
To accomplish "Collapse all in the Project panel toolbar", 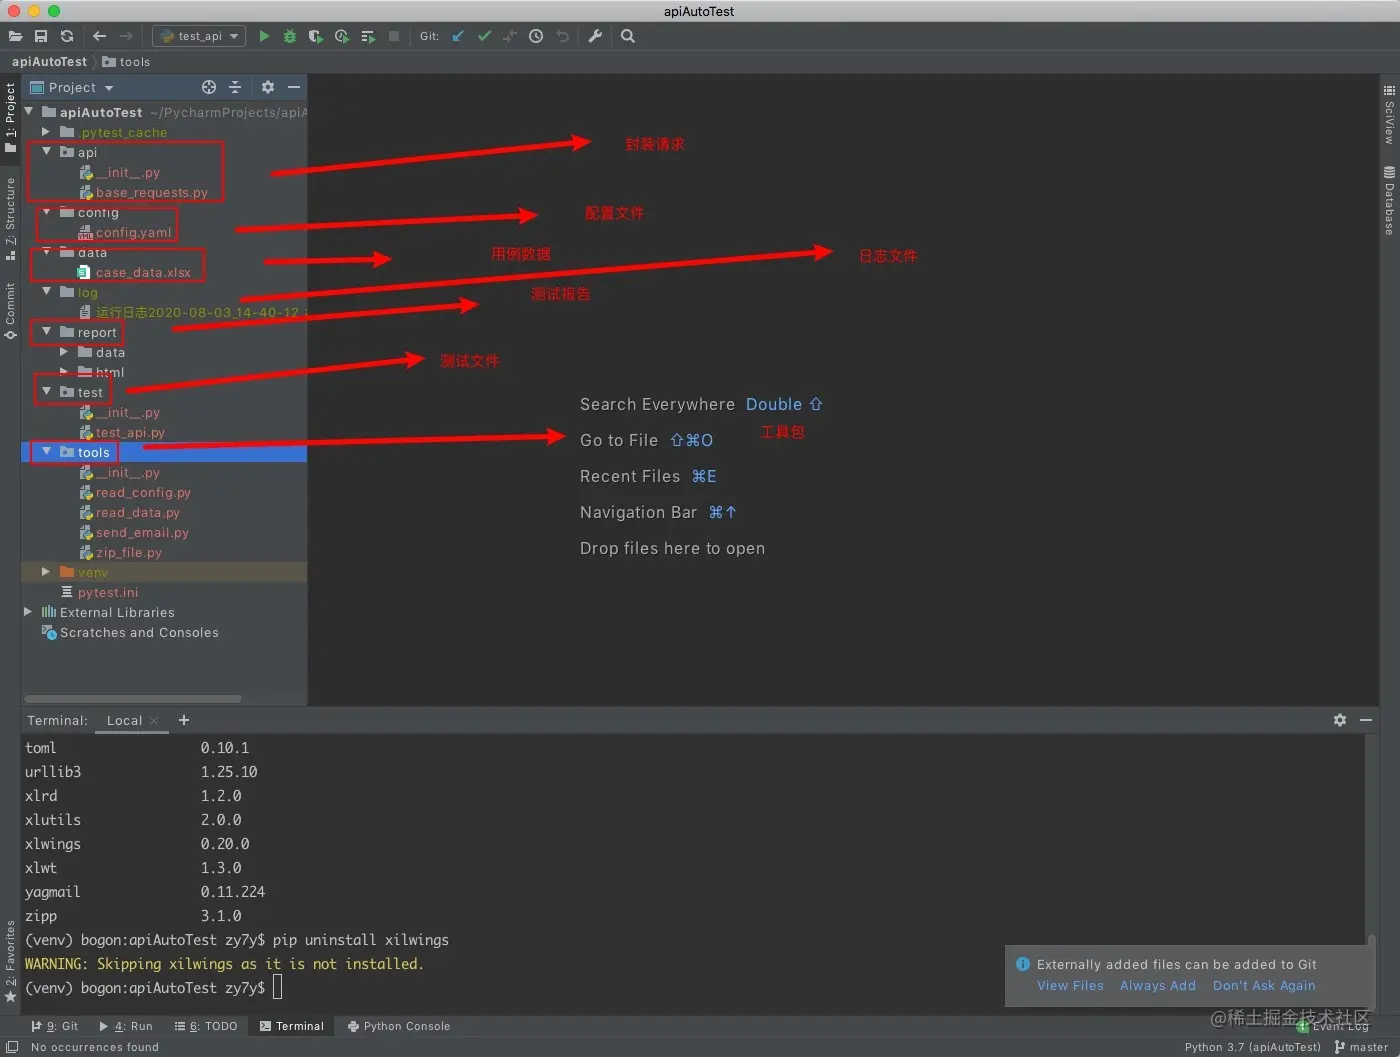I will pyautogui.click(x=235, y=87).
